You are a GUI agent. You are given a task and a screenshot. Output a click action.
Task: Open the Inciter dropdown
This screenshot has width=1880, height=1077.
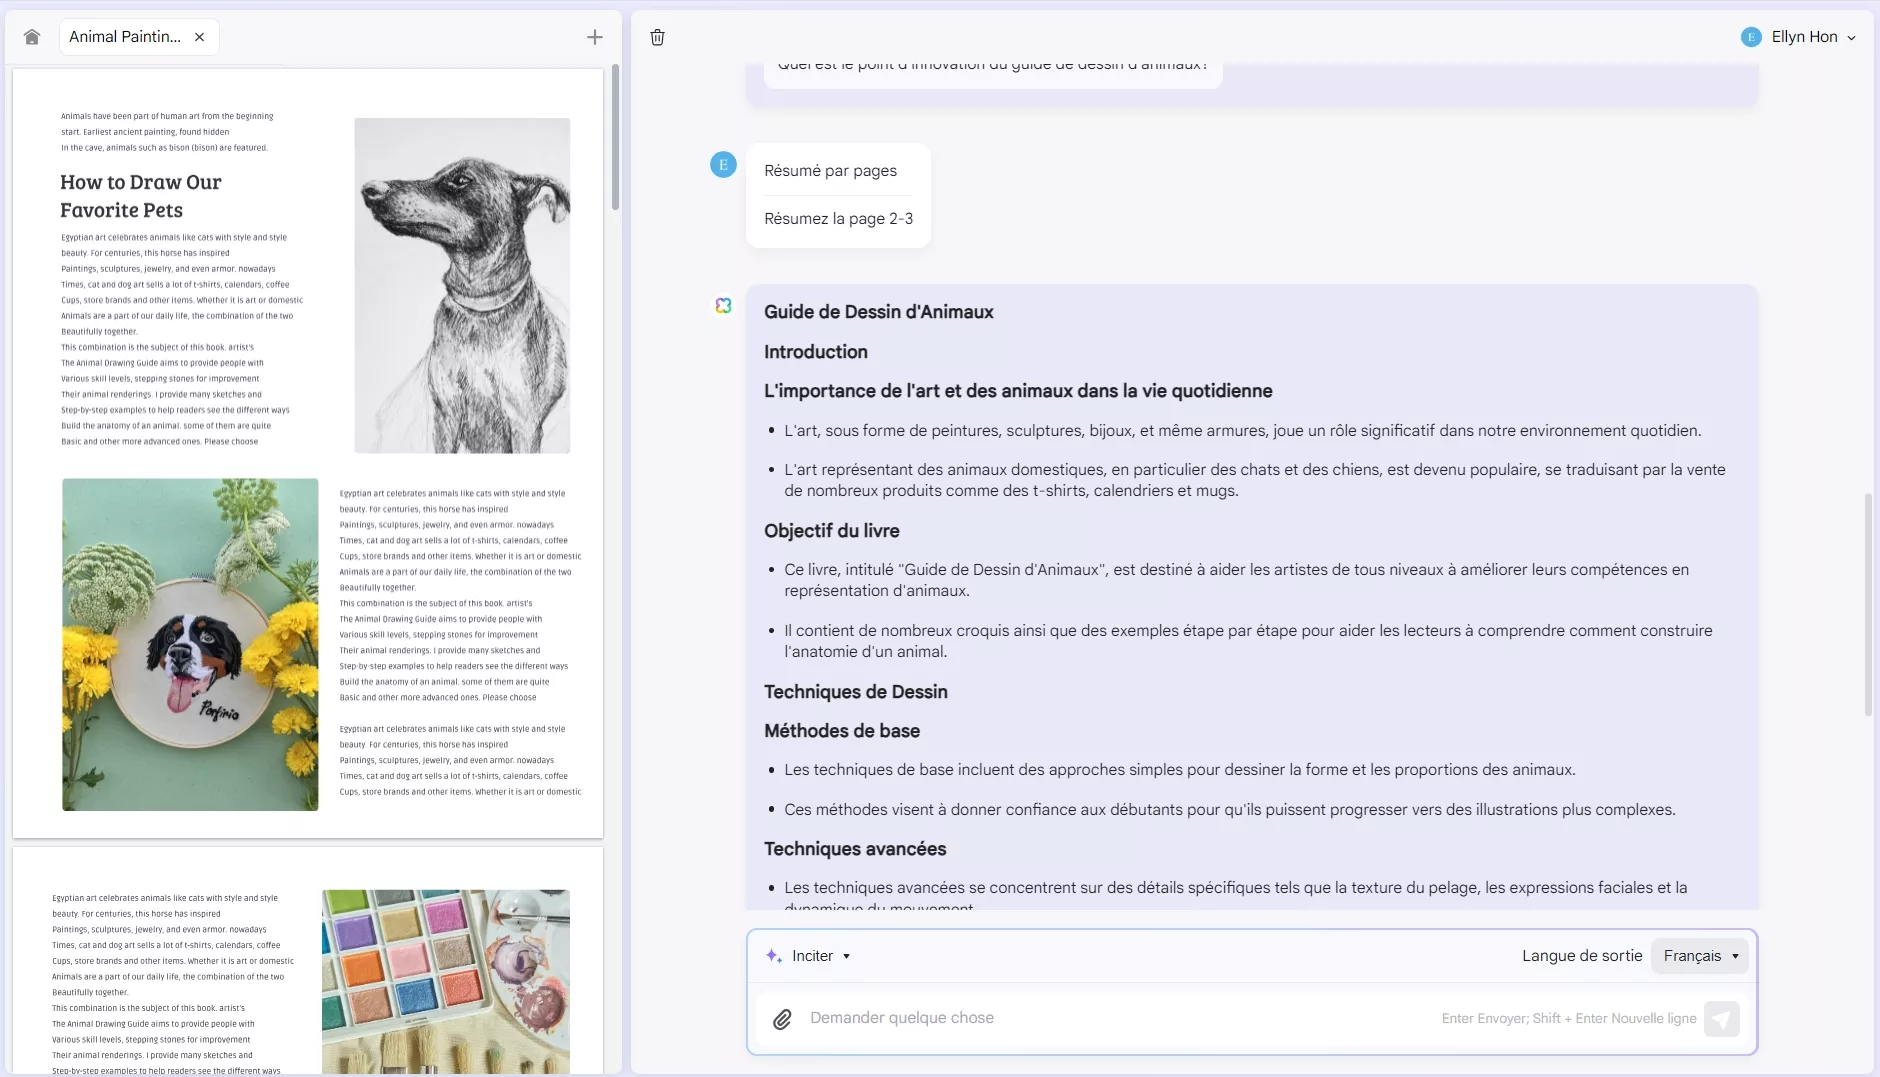[x=816, y=955]
